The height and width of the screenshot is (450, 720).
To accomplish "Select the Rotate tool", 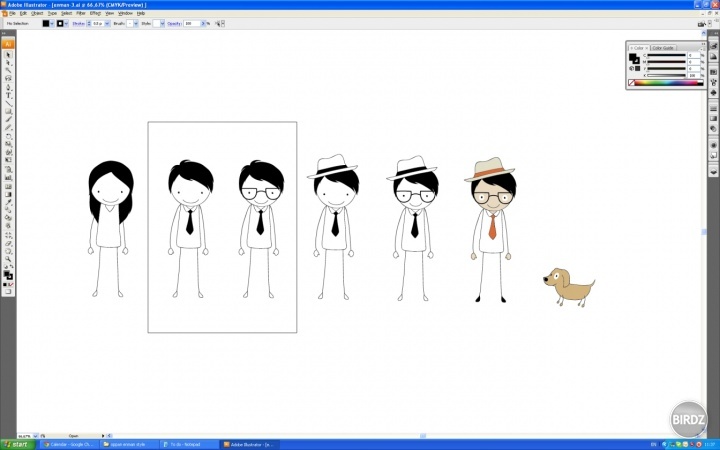I will (8, 136).
